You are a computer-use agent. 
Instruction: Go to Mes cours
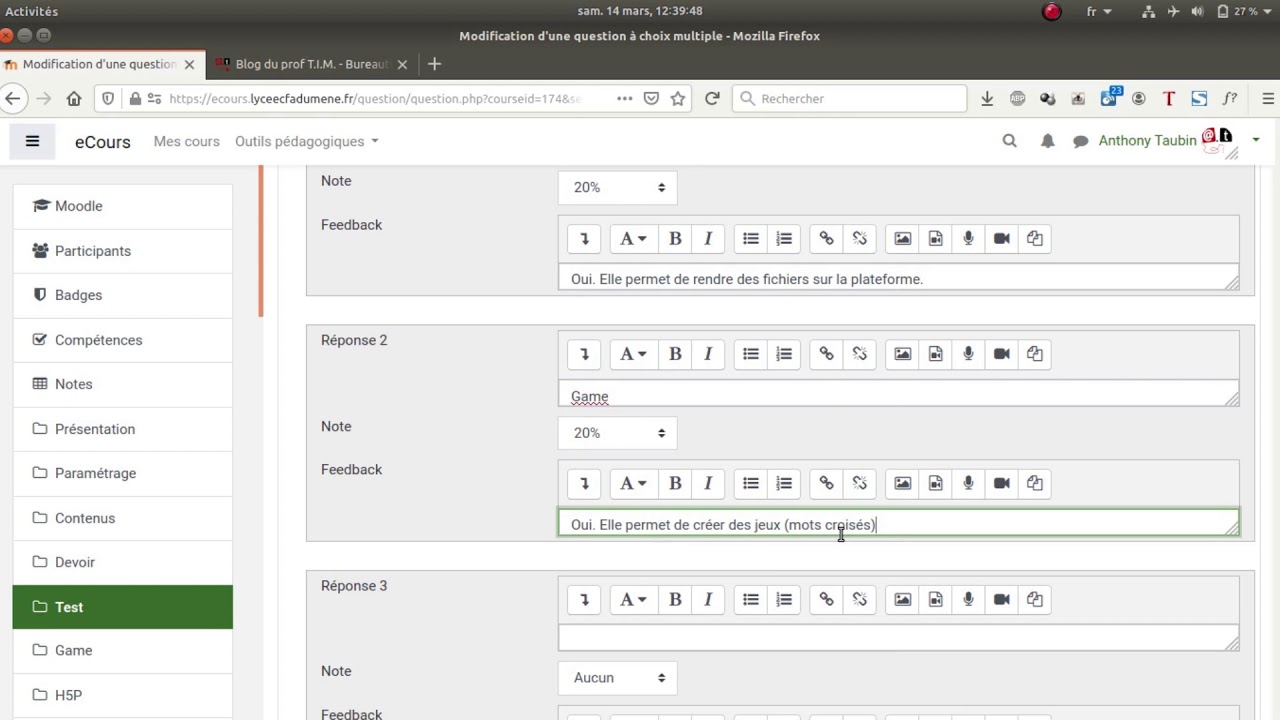pyautogui.click(x=186, y=141)
